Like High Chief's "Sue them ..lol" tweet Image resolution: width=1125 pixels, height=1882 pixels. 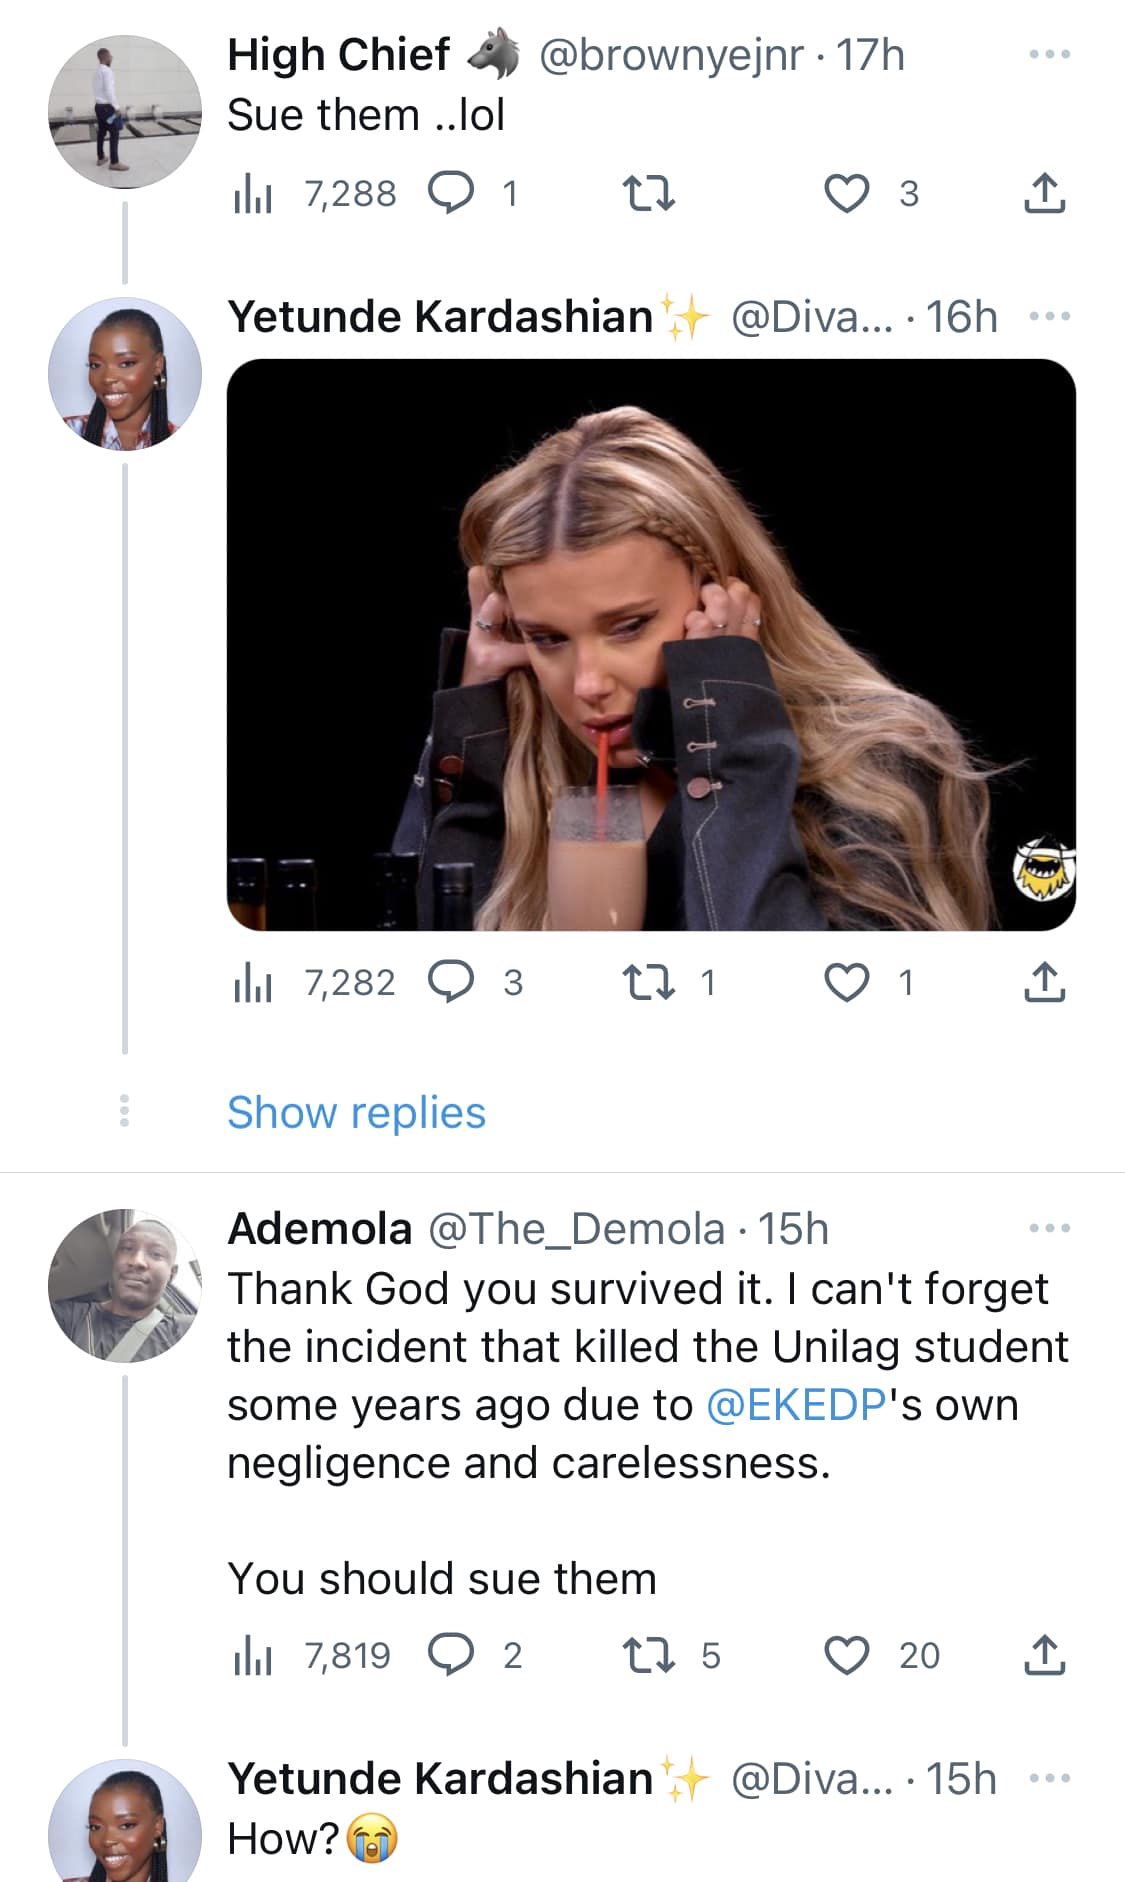[x=846, y=194]
